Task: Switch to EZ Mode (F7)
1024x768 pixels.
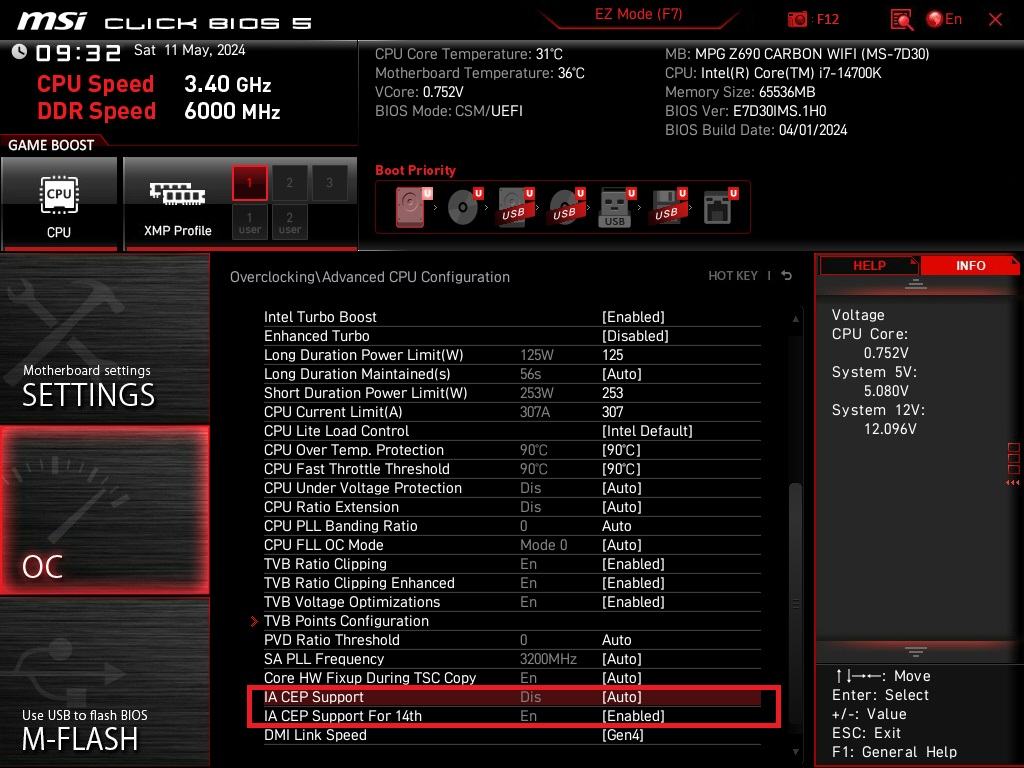Action: [x=638, y=15]
